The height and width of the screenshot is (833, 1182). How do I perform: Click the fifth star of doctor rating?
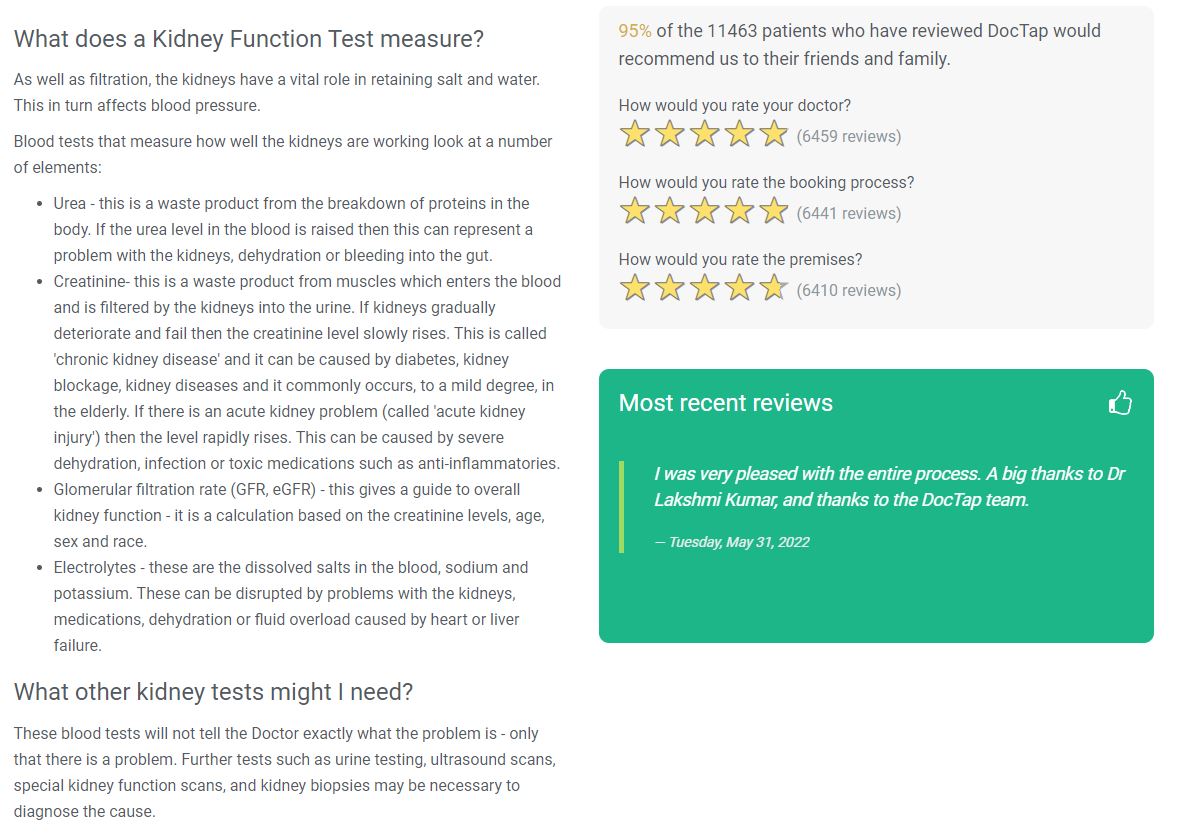point(773,134)
